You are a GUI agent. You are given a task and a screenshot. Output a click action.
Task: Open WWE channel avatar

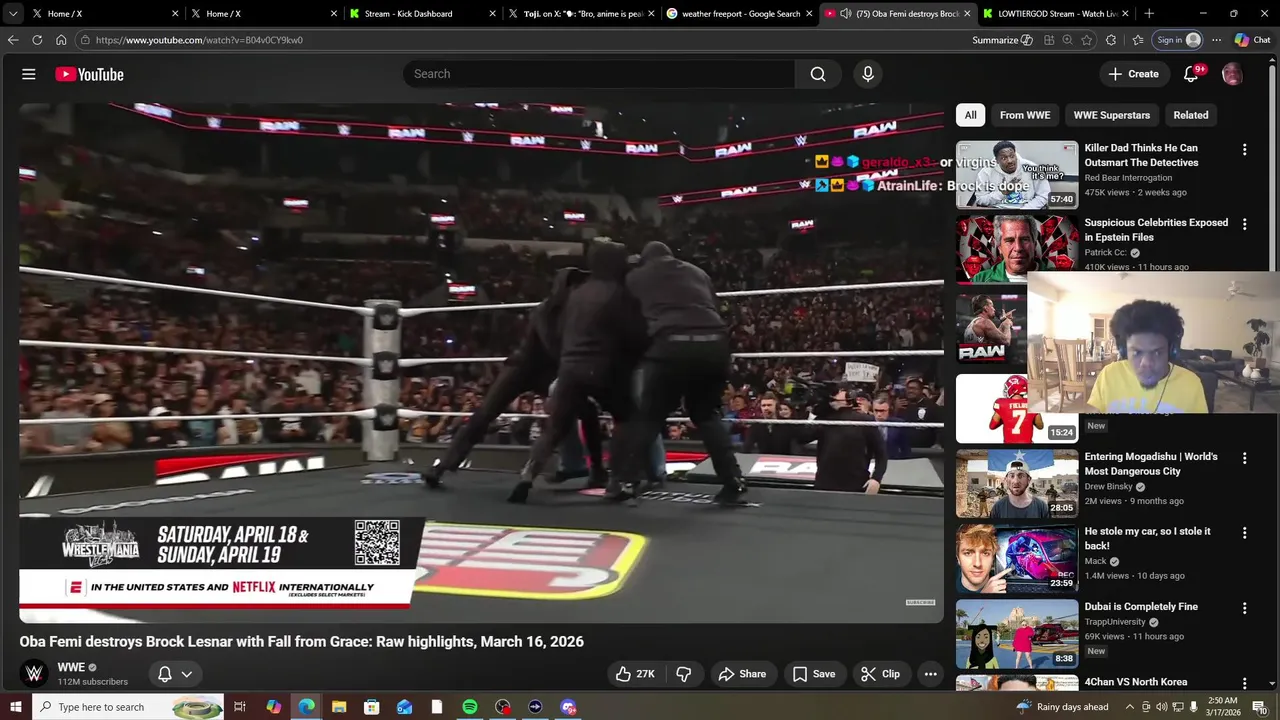tap(34, 674)
